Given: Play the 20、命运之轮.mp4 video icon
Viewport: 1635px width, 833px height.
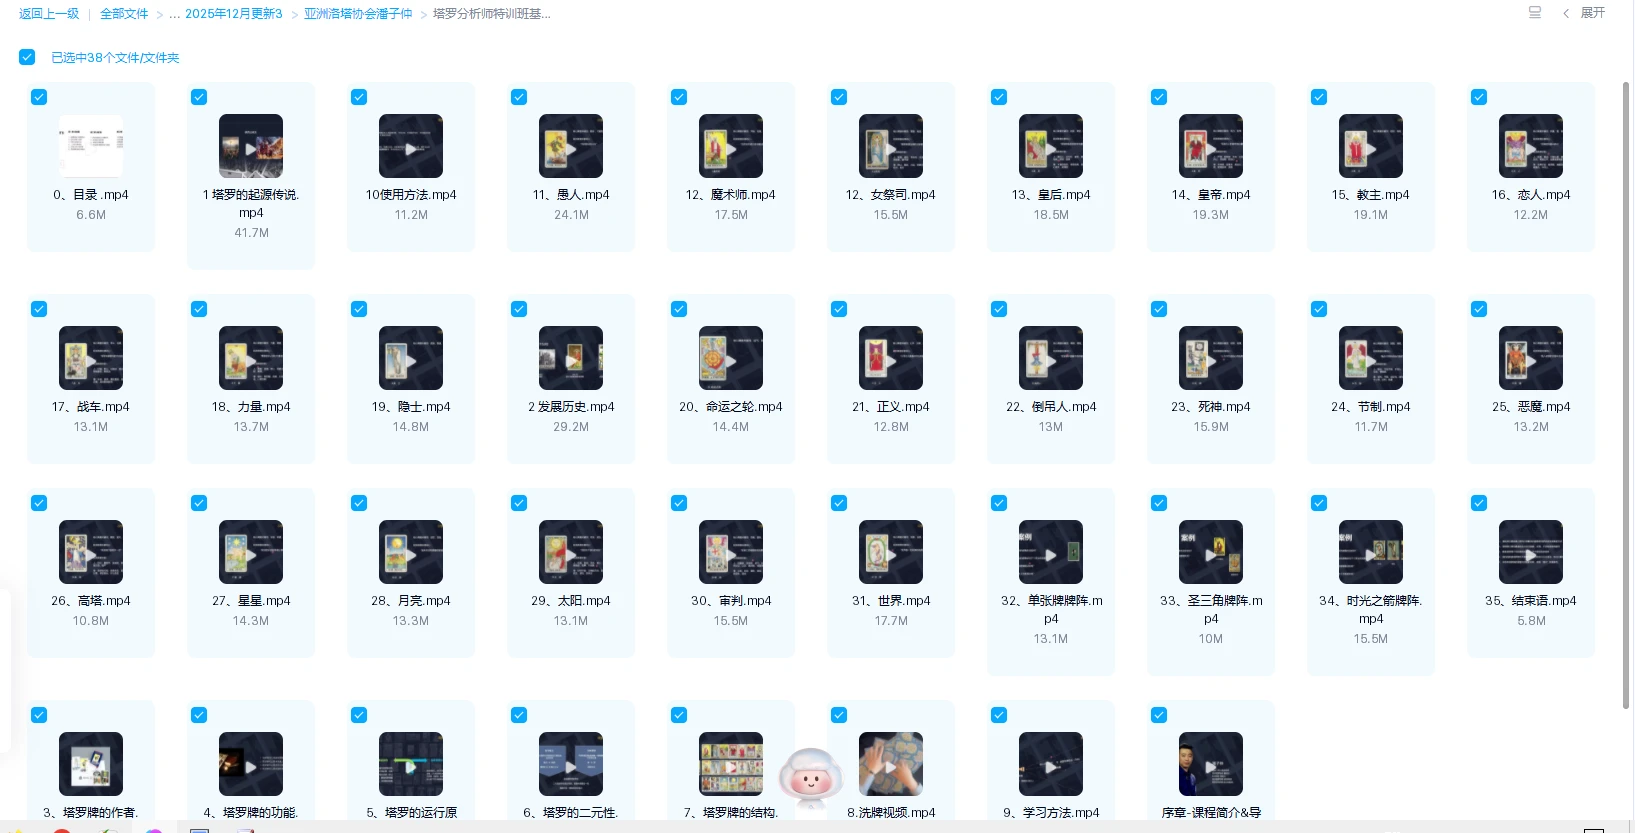Looking at the screenshot, I should click(x=731, y=358).
